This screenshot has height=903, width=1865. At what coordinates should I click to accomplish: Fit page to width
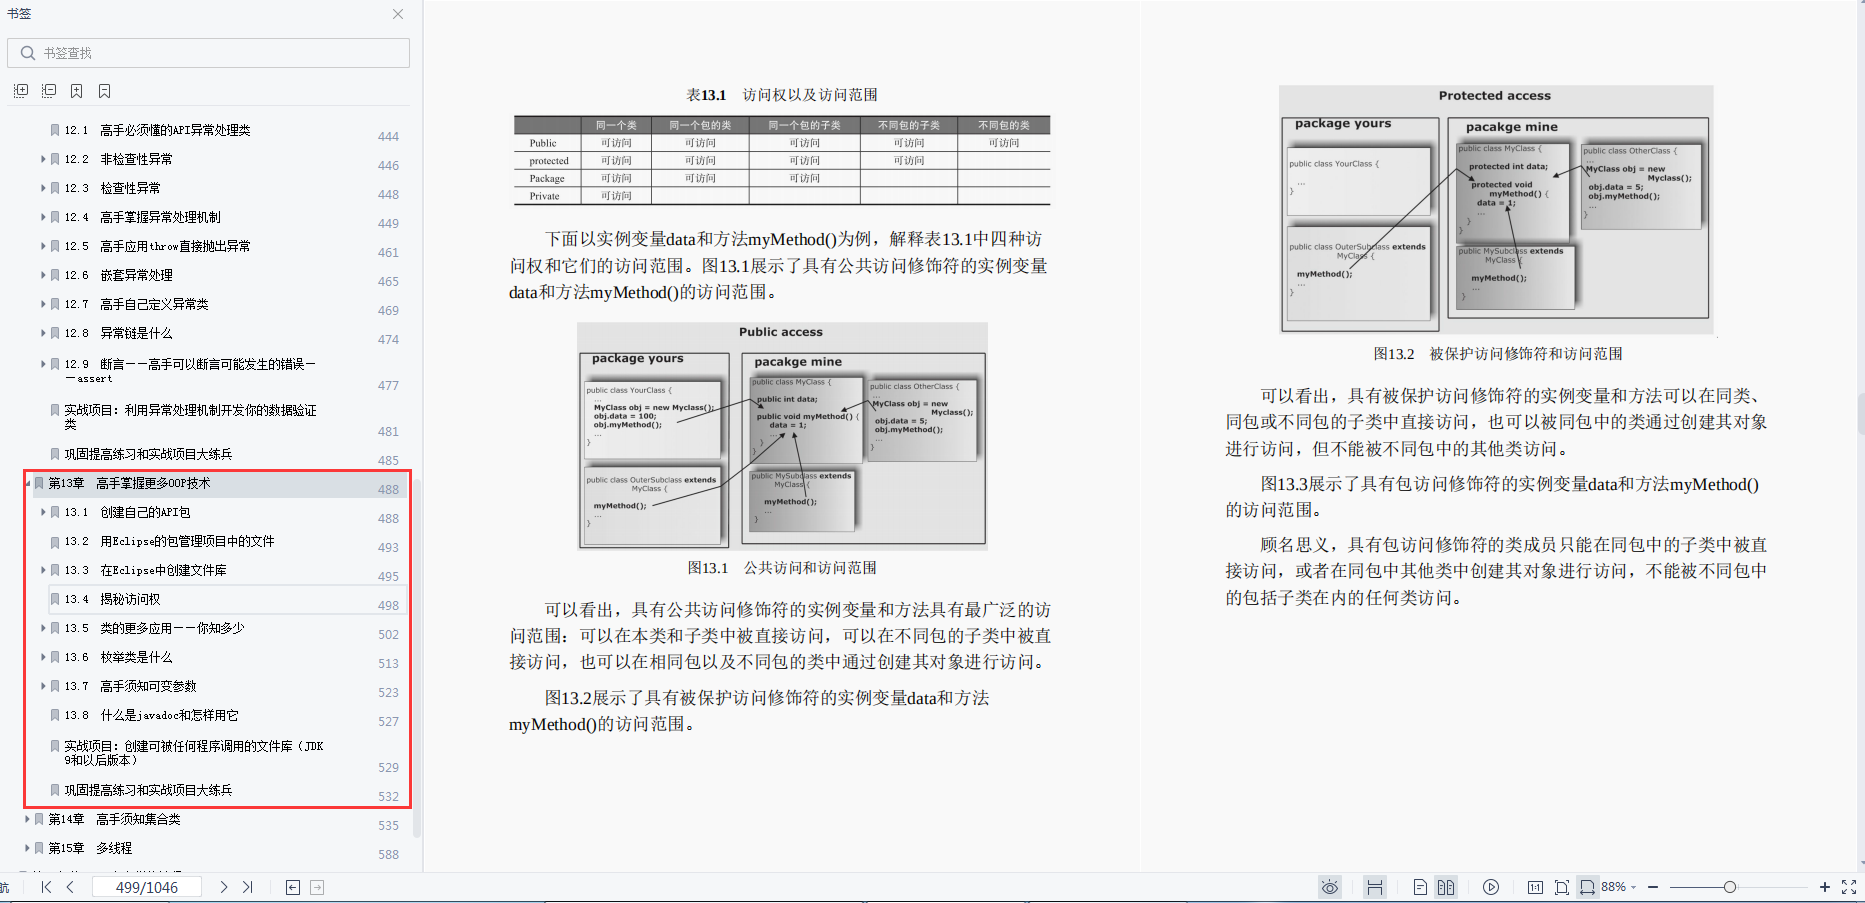1587,887
